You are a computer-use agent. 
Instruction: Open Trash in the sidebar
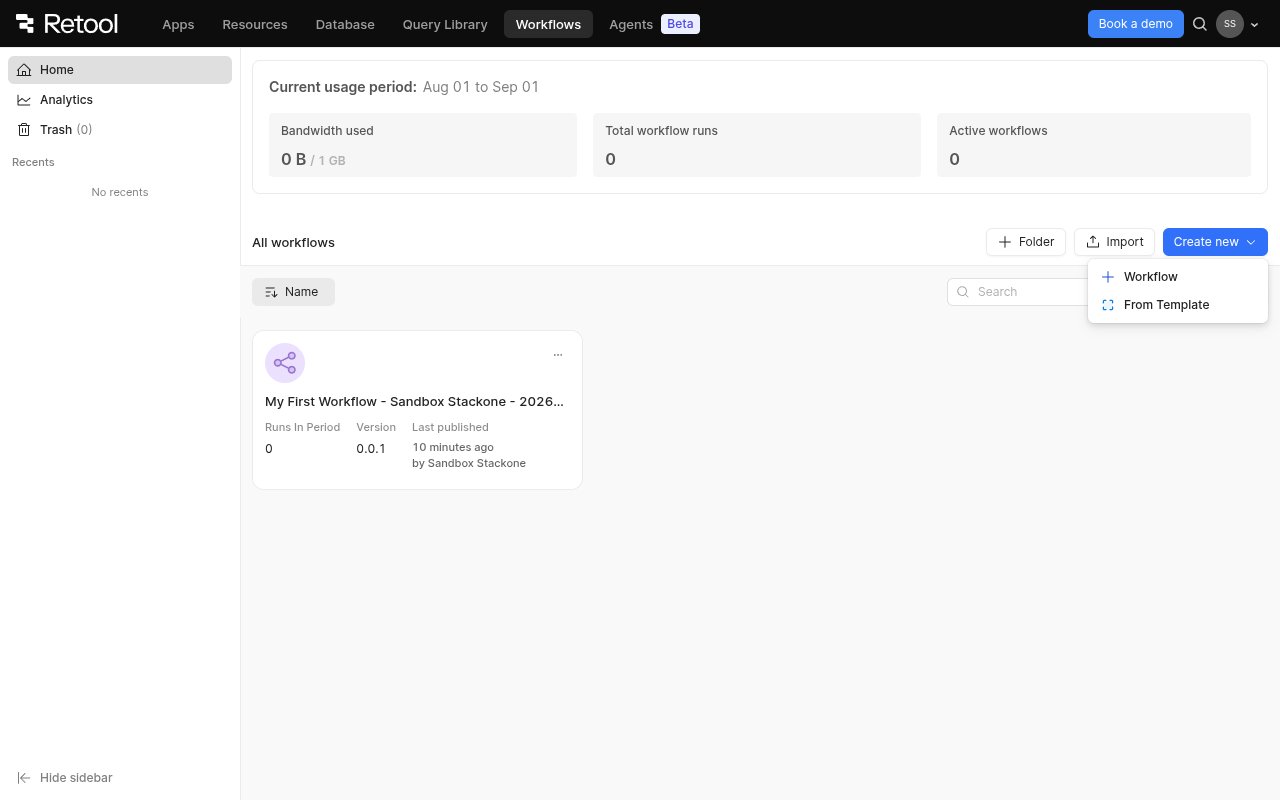tap(120, 130)
